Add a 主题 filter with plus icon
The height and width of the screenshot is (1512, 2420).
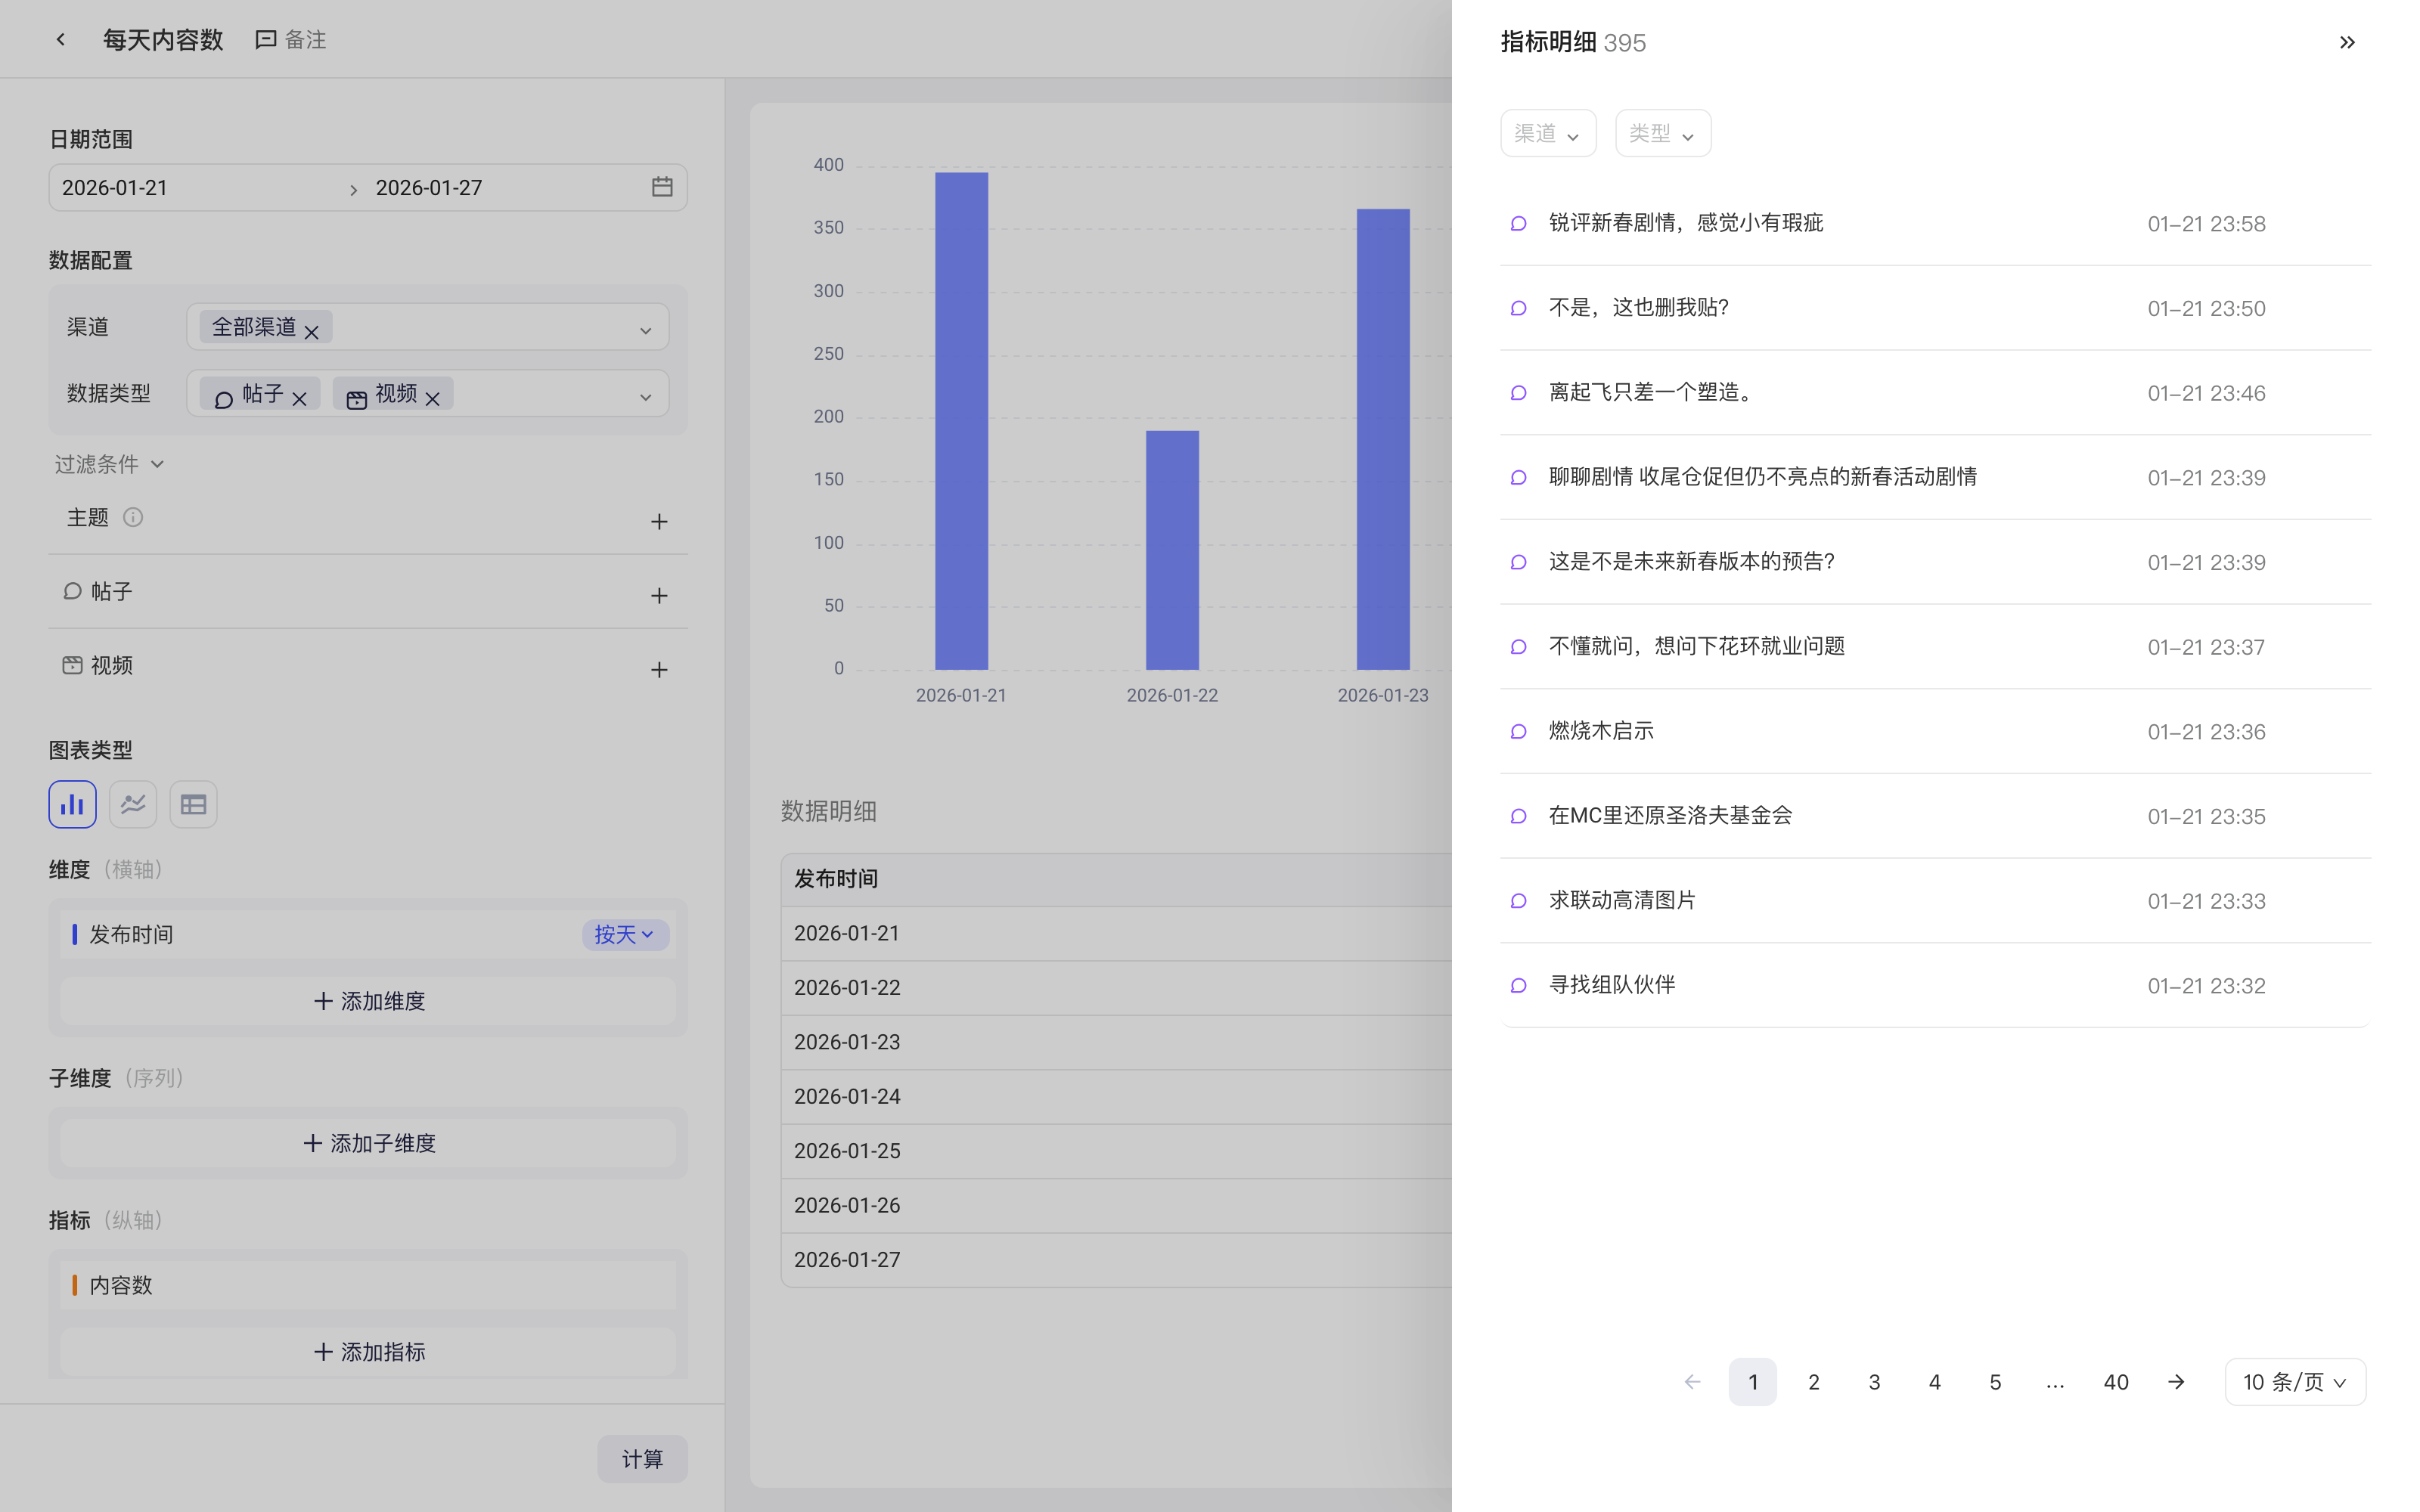tap(659, 521)
